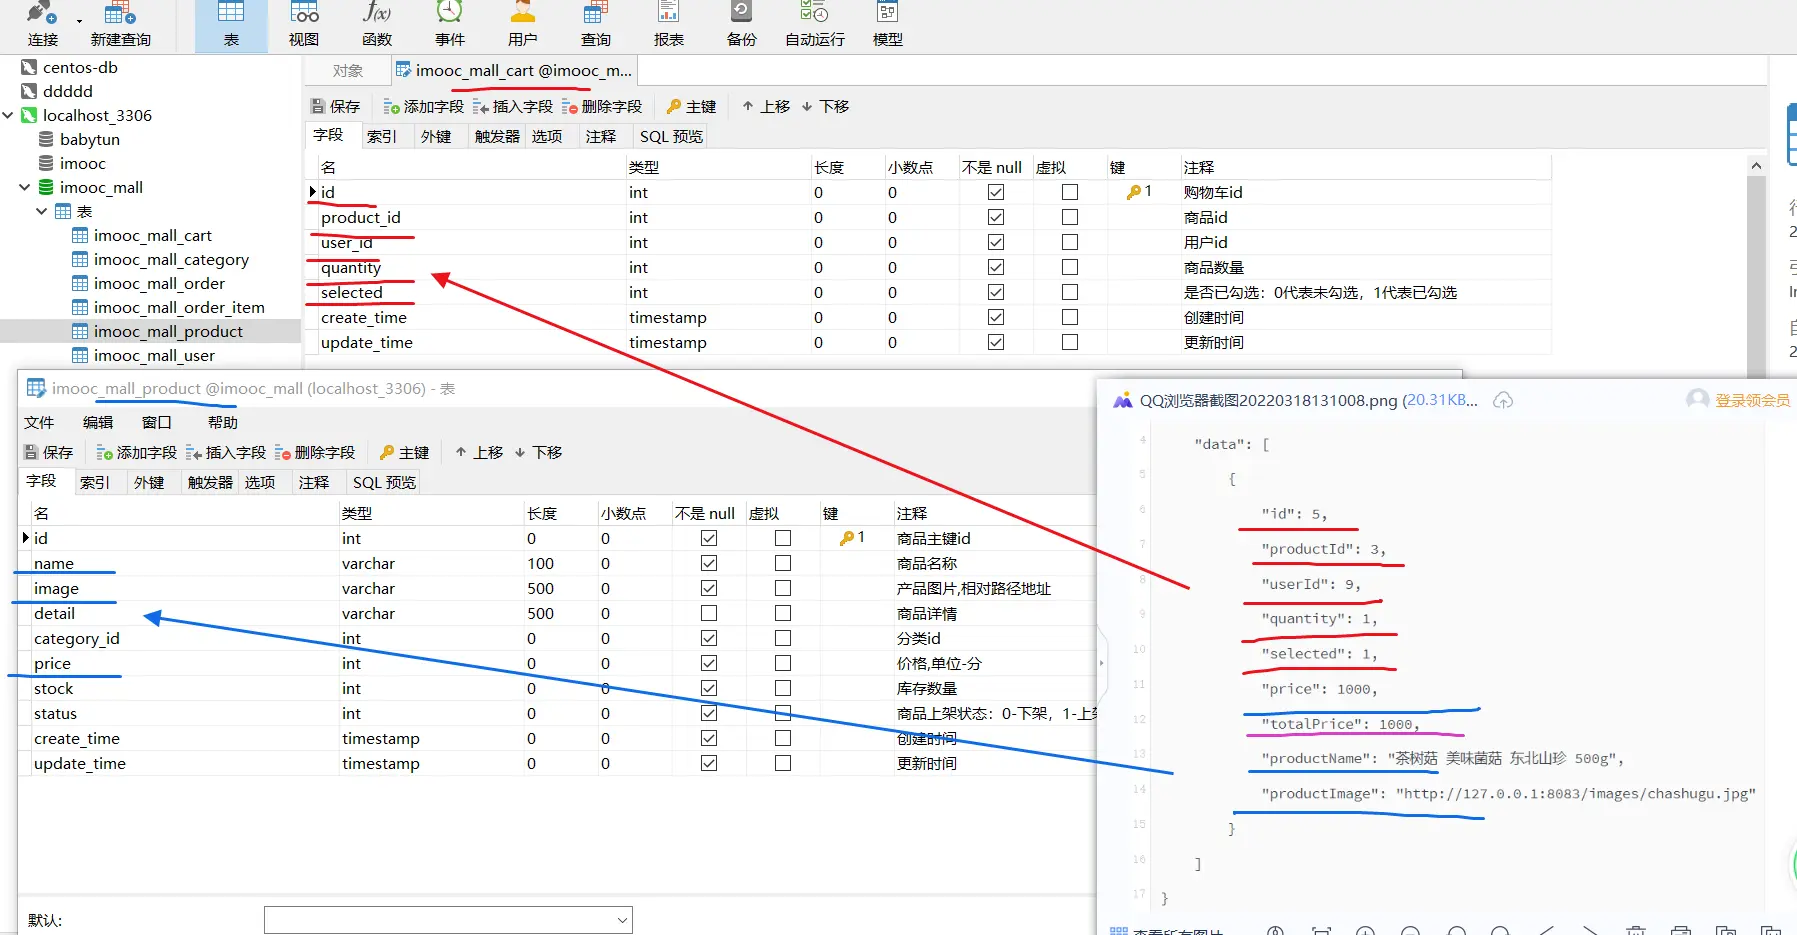Open the 备份 (Backup) toolbar icon
This screenshot has width=1797, height=935.
tap(741, 24)
